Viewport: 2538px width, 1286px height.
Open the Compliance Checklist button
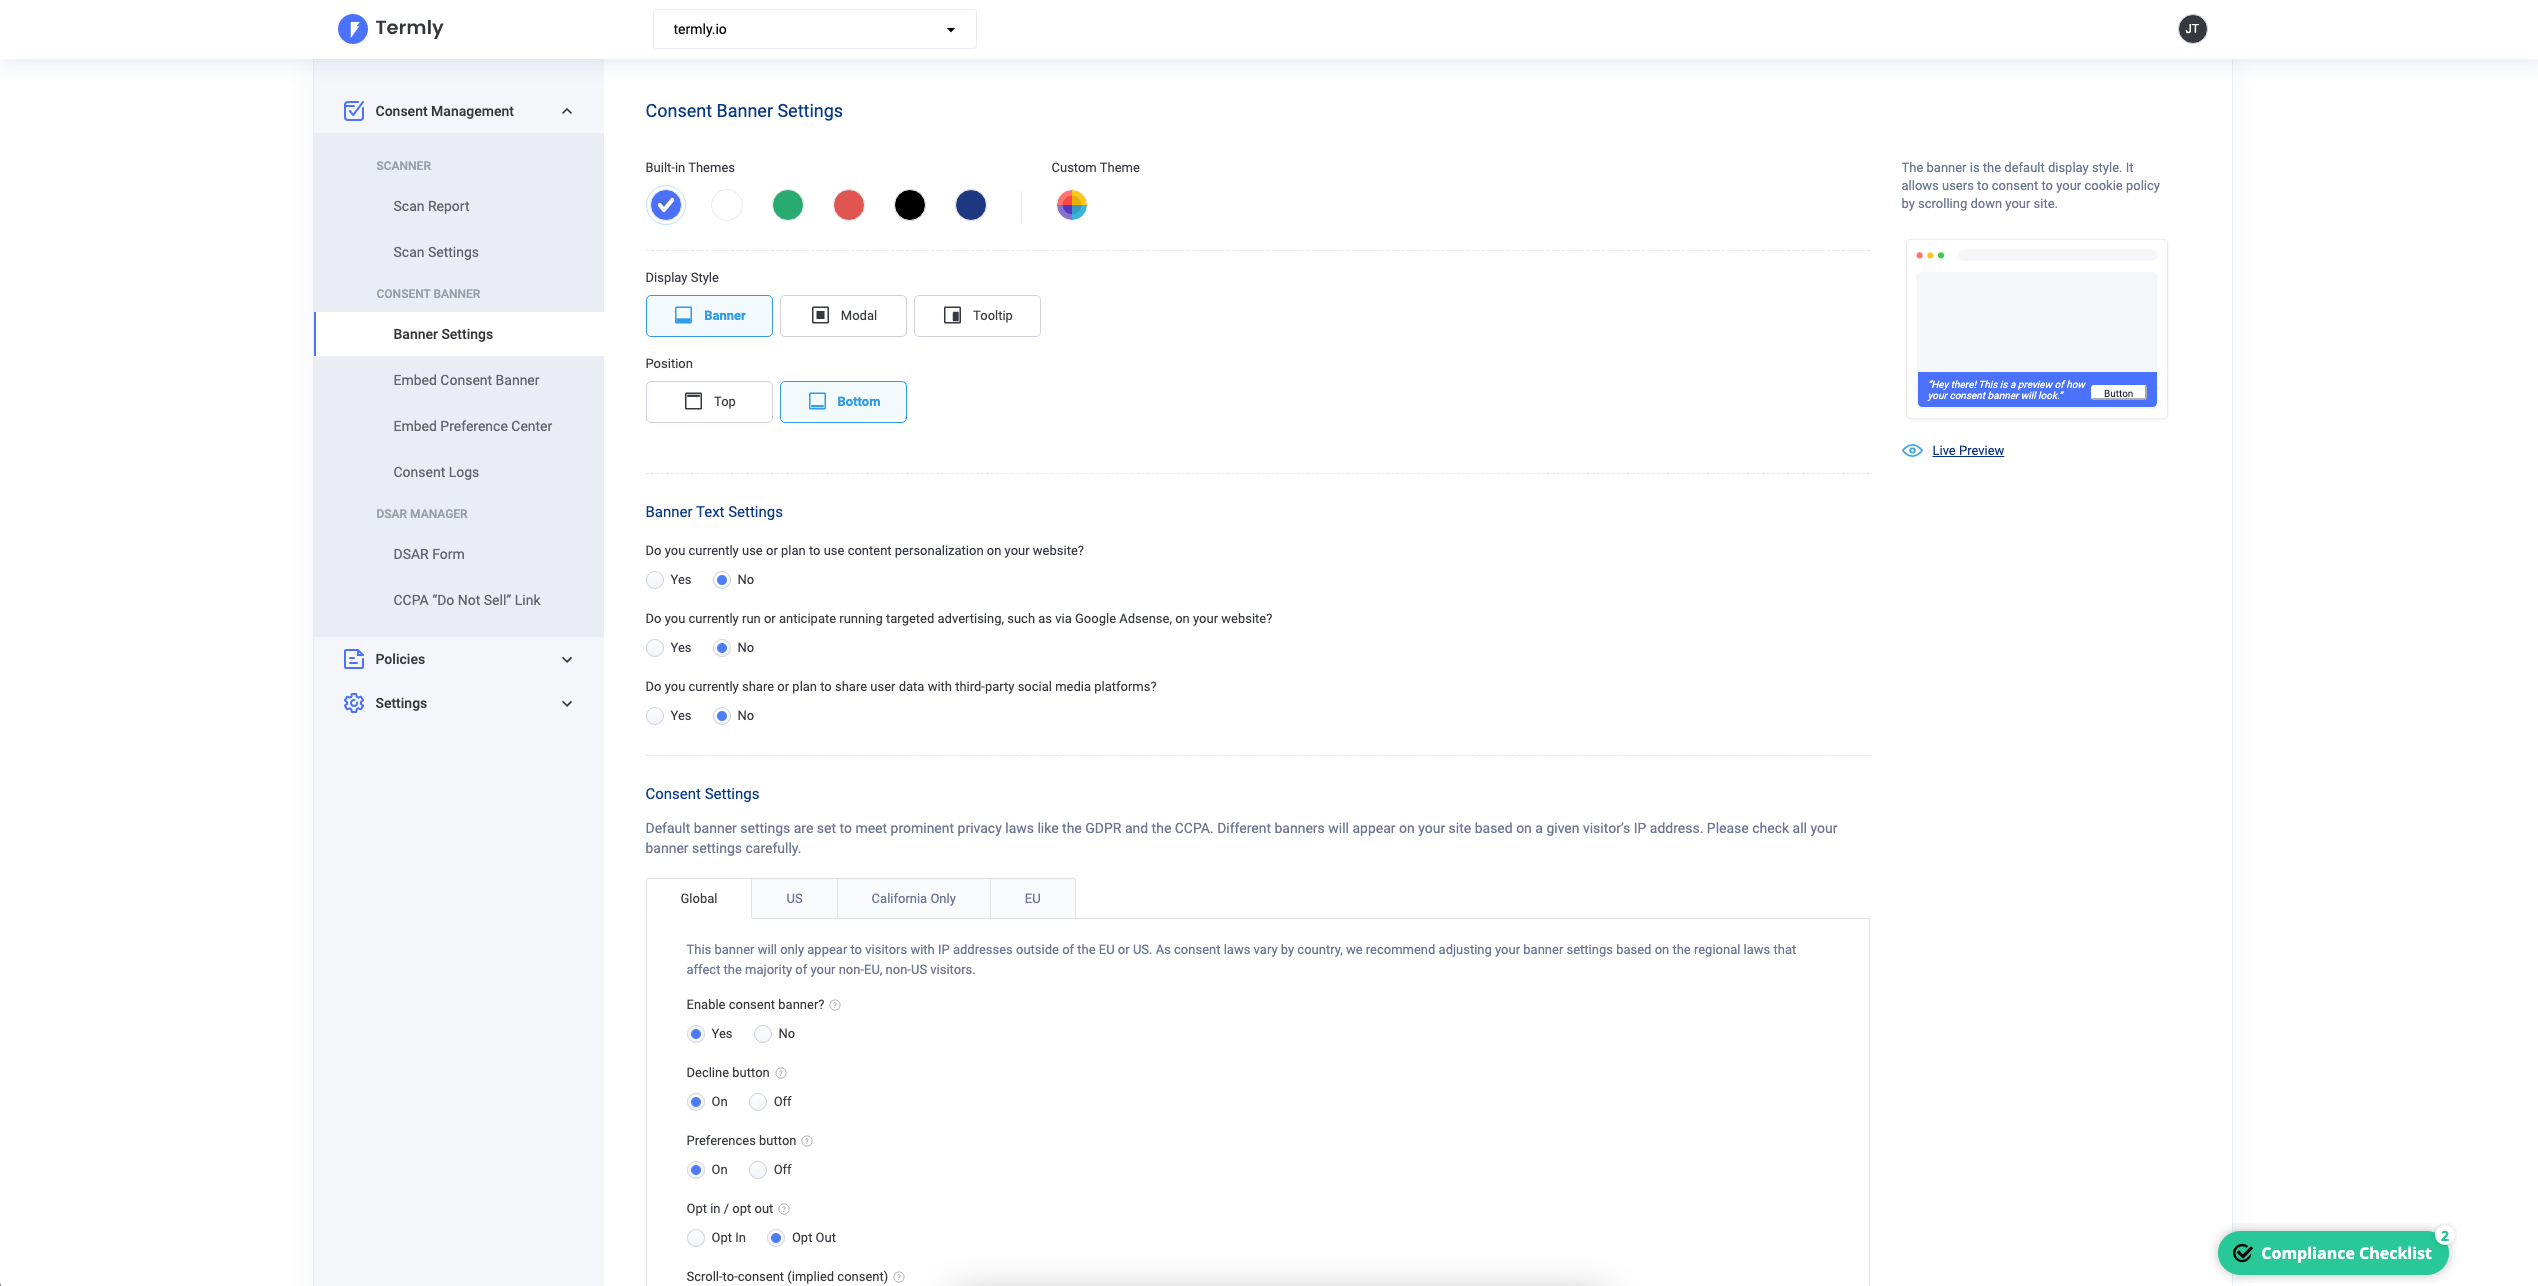2332,1253
